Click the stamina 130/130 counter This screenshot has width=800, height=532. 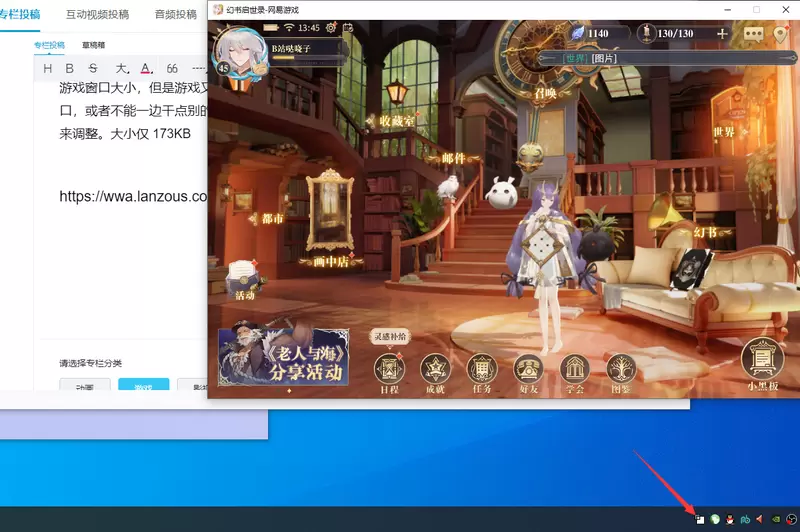click(x=675, y=34)
